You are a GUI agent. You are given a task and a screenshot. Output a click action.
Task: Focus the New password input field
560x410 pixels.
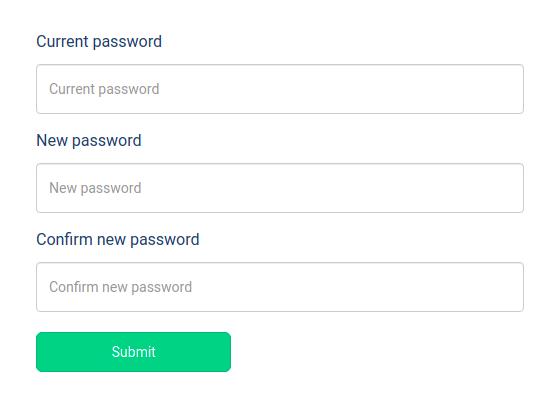[280, 188]
